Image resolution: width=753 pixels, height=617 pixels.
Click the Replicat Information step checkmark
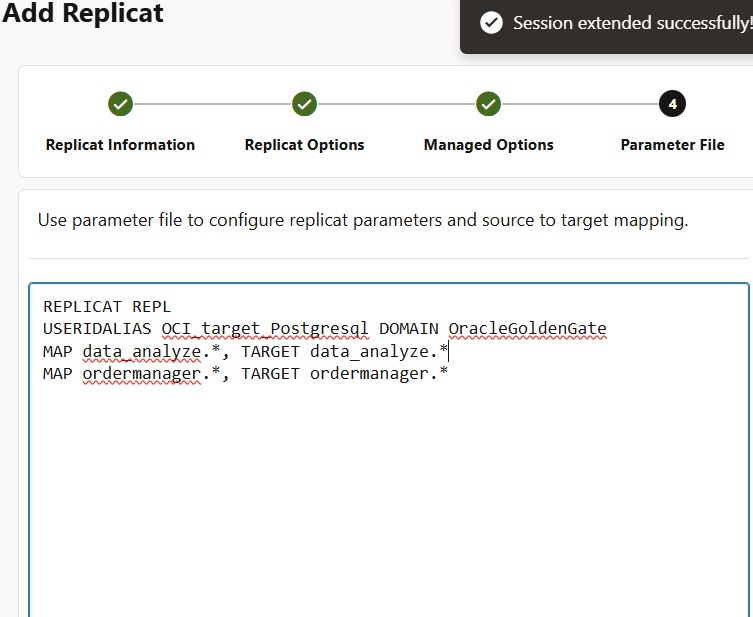point(120,104)
